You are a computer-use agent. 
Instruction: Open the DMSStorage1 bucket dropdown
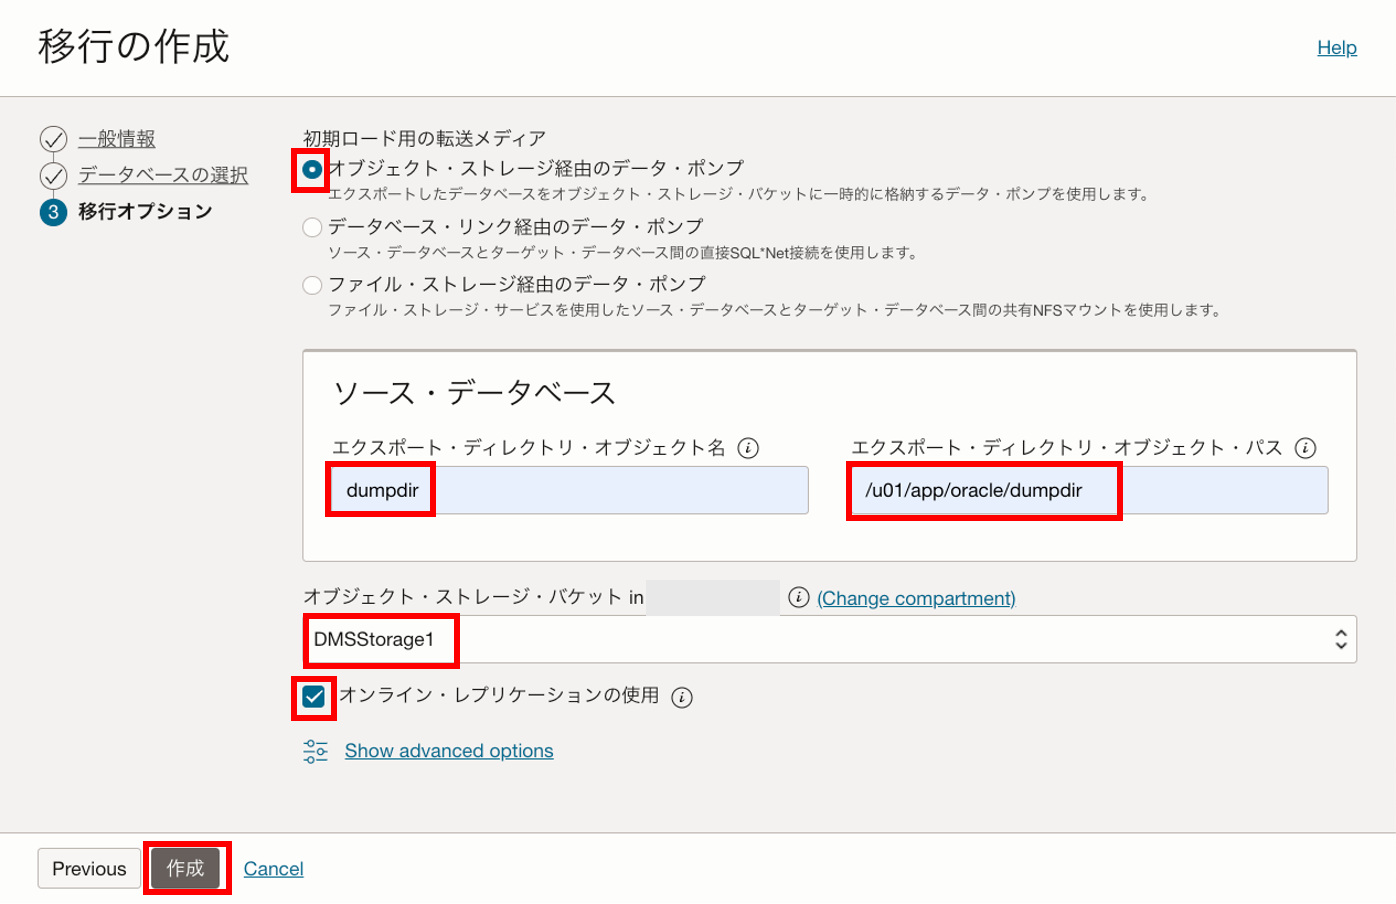coord(1341,640)
